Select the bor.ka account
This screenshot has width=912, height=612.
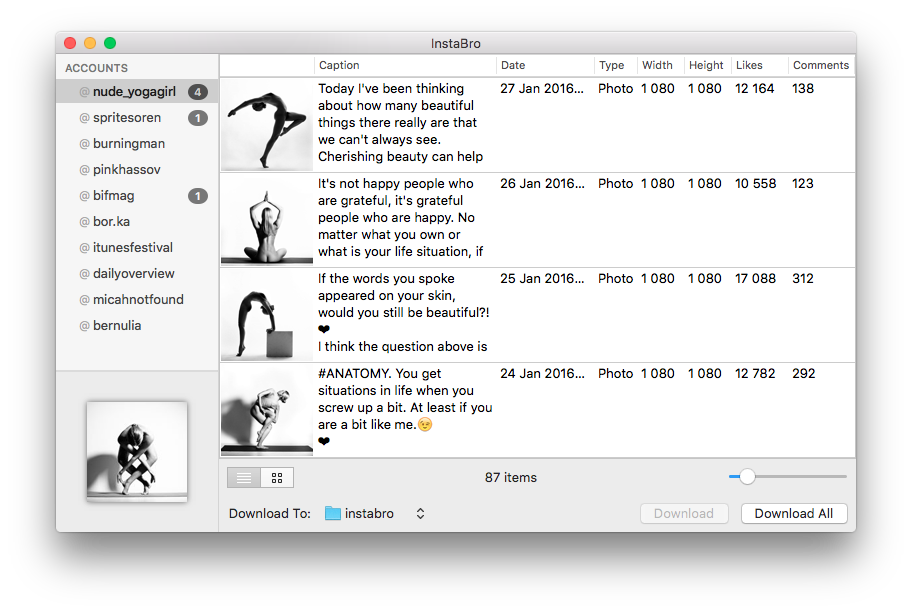137,222
